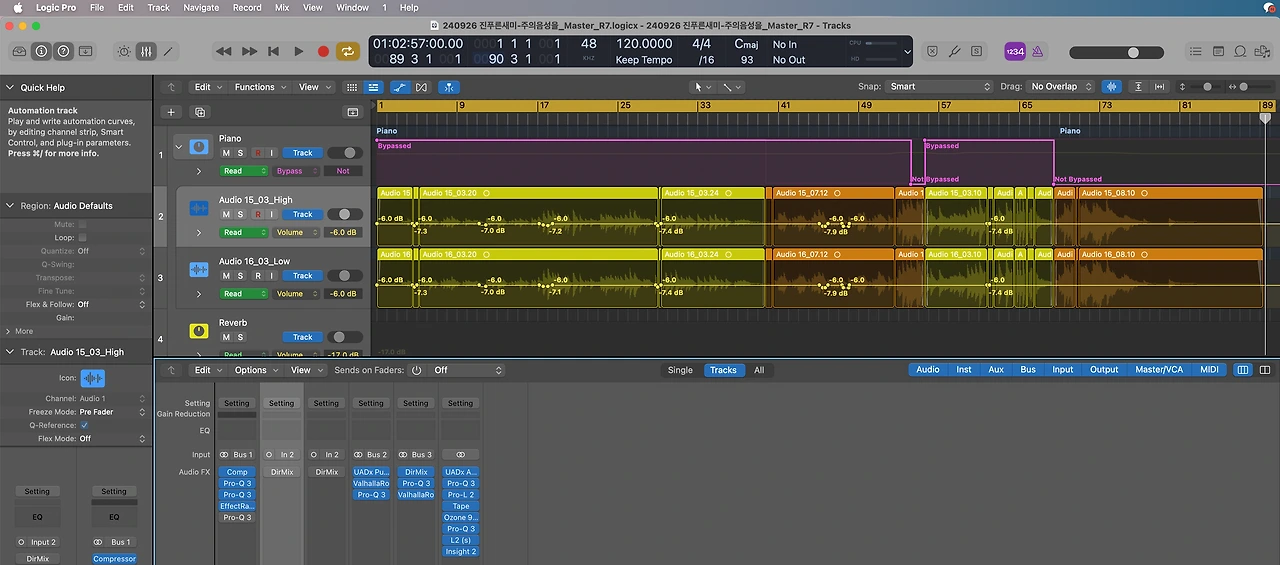
Task: Toggle the Cycle mode button
Action: tap(348, 51)
